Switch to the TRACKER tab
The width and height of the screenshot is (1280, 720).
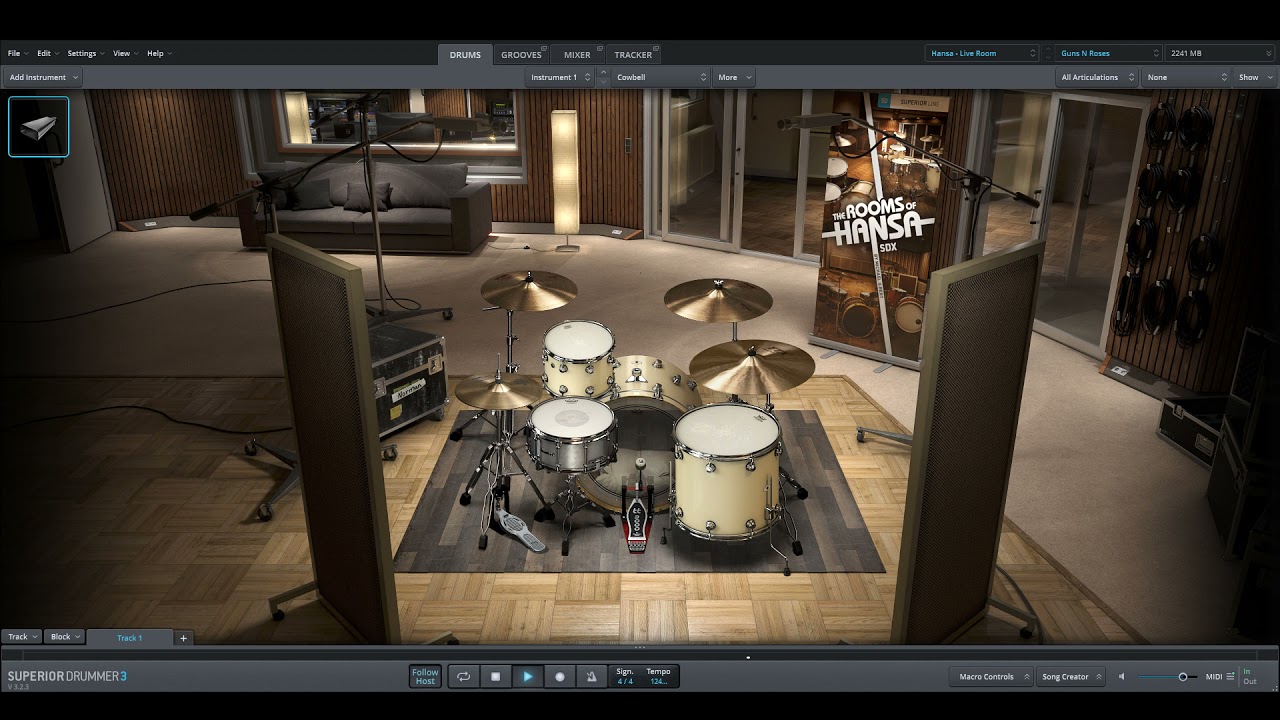click(633, 55)
